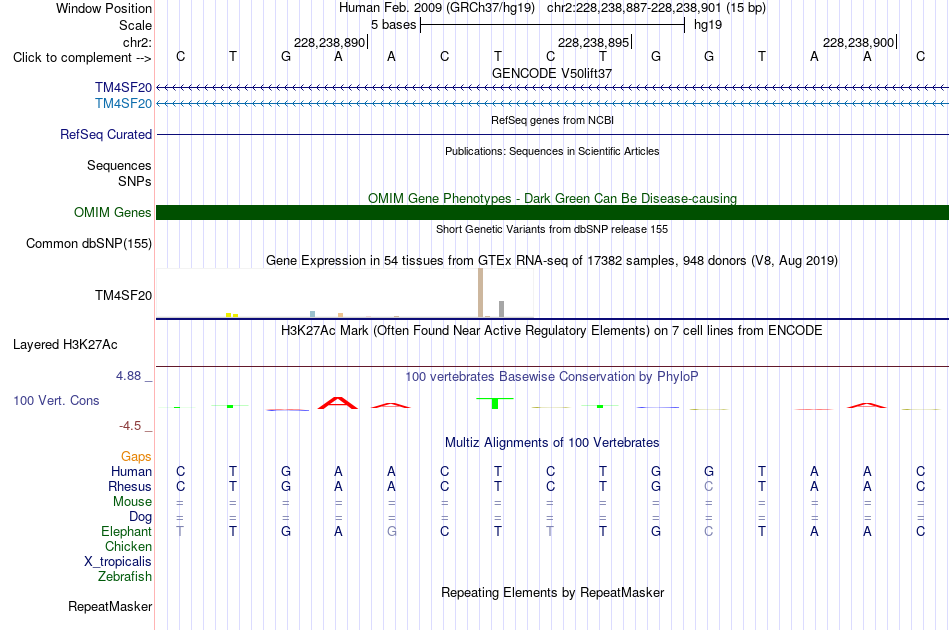Image resolution: width=950 pixels, height=630 pixels.
Task: Click the chr2: base position label
Action: (138, 42)
